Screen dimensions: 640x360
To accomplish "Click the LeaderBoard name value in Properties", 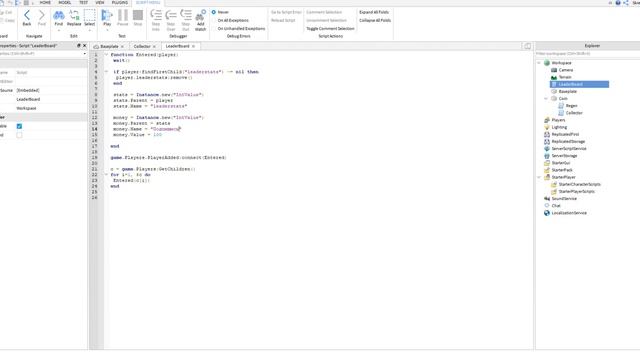I will pos(28,99).
